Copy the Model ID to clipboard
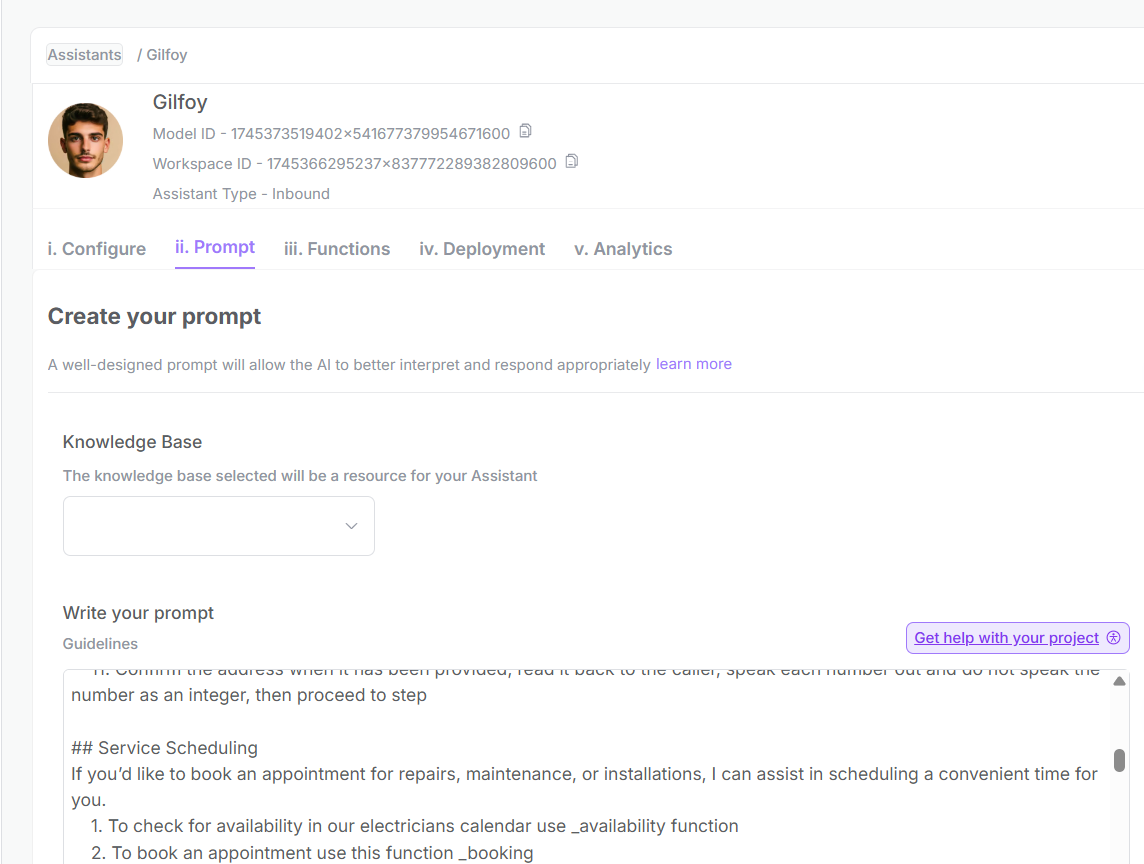 pyautogui.click(x=525, y=131)
